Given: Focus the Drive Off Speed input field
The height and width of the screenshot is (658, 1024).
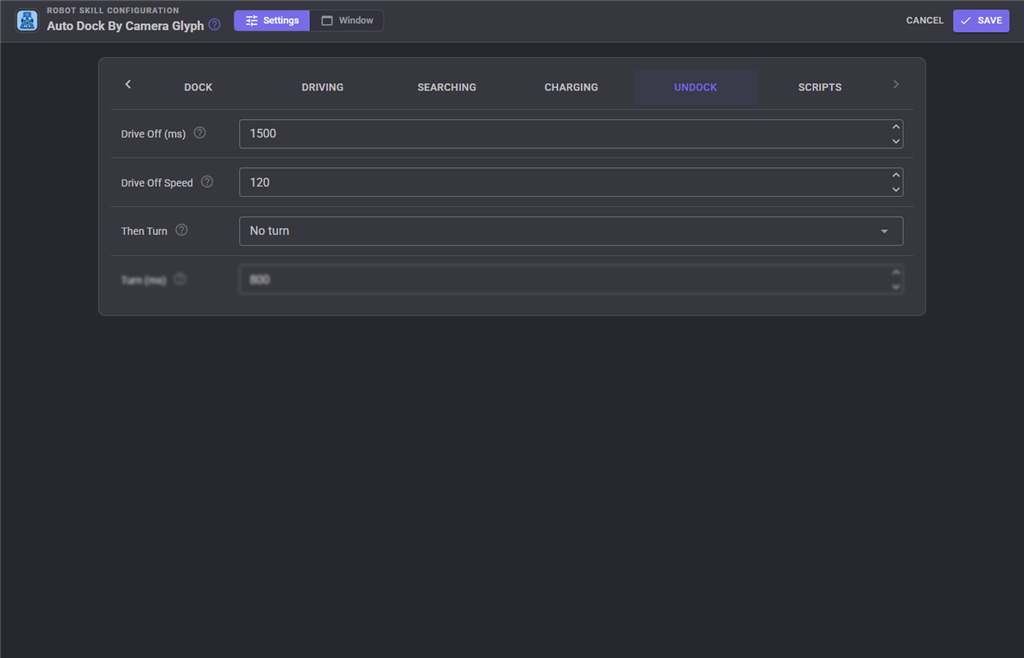Looking at the screenshot, I should click(x=571, y=182).
